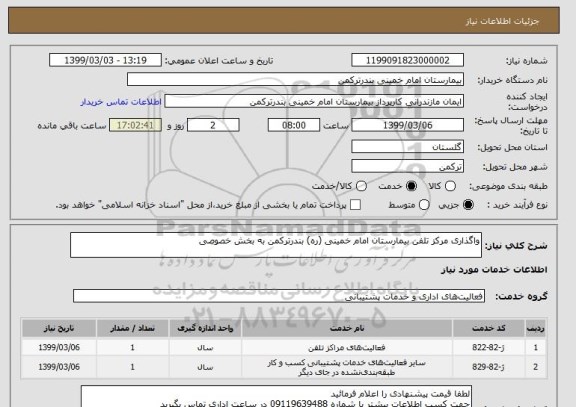Select the جزیی purchase type radio
576x407 pixels.
(468, 205)
